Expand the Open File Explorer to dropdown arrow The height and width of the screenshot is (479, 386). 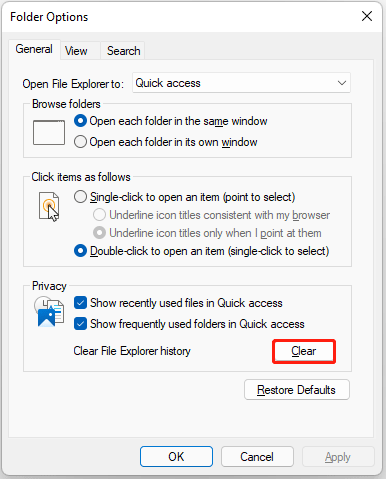[x=342, y=83]
